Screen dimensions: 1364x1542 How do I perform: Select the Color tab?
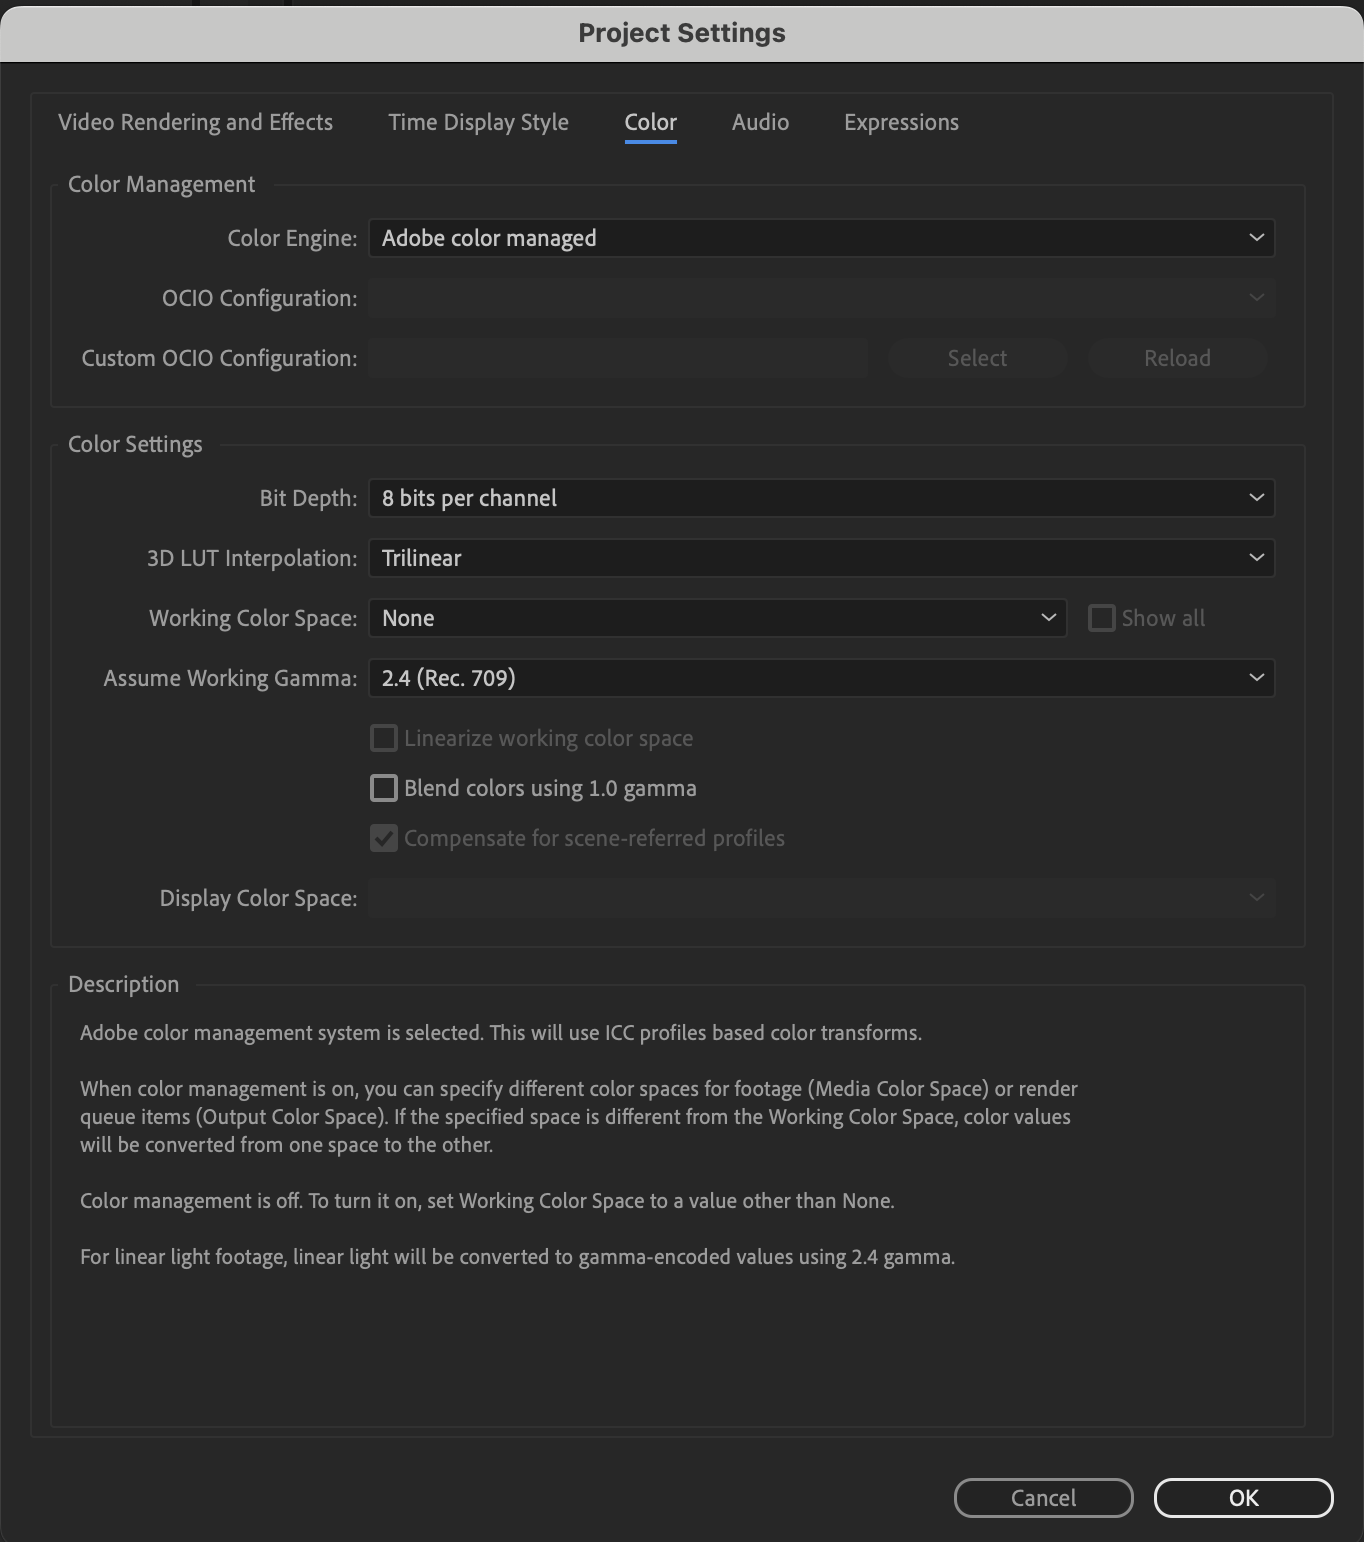(651, 122)
